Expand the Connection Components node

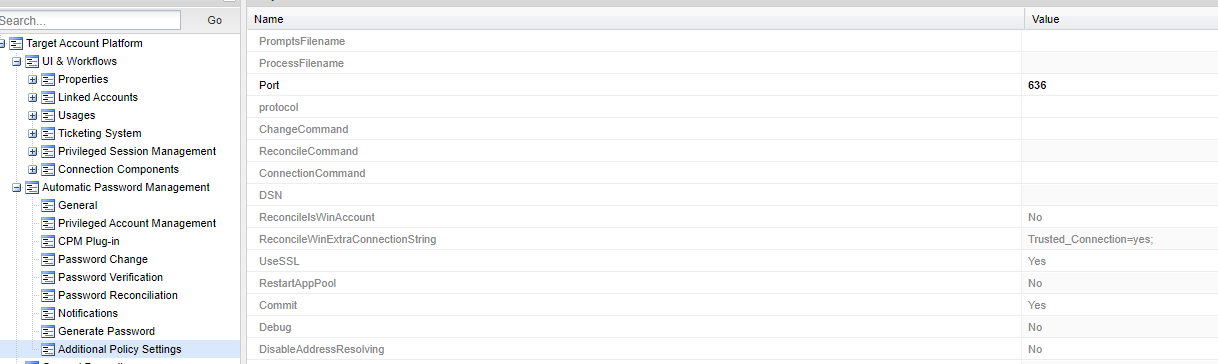click(33, 169)
